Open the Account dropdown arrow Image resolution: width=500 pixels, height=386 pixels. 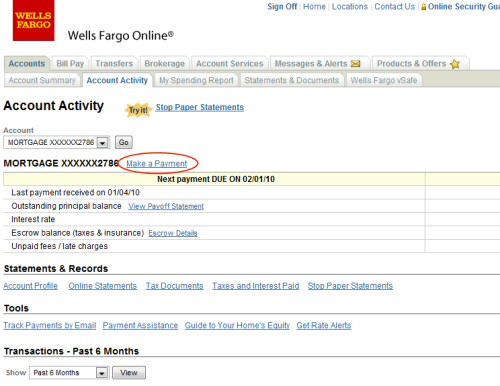coord(103,143)
